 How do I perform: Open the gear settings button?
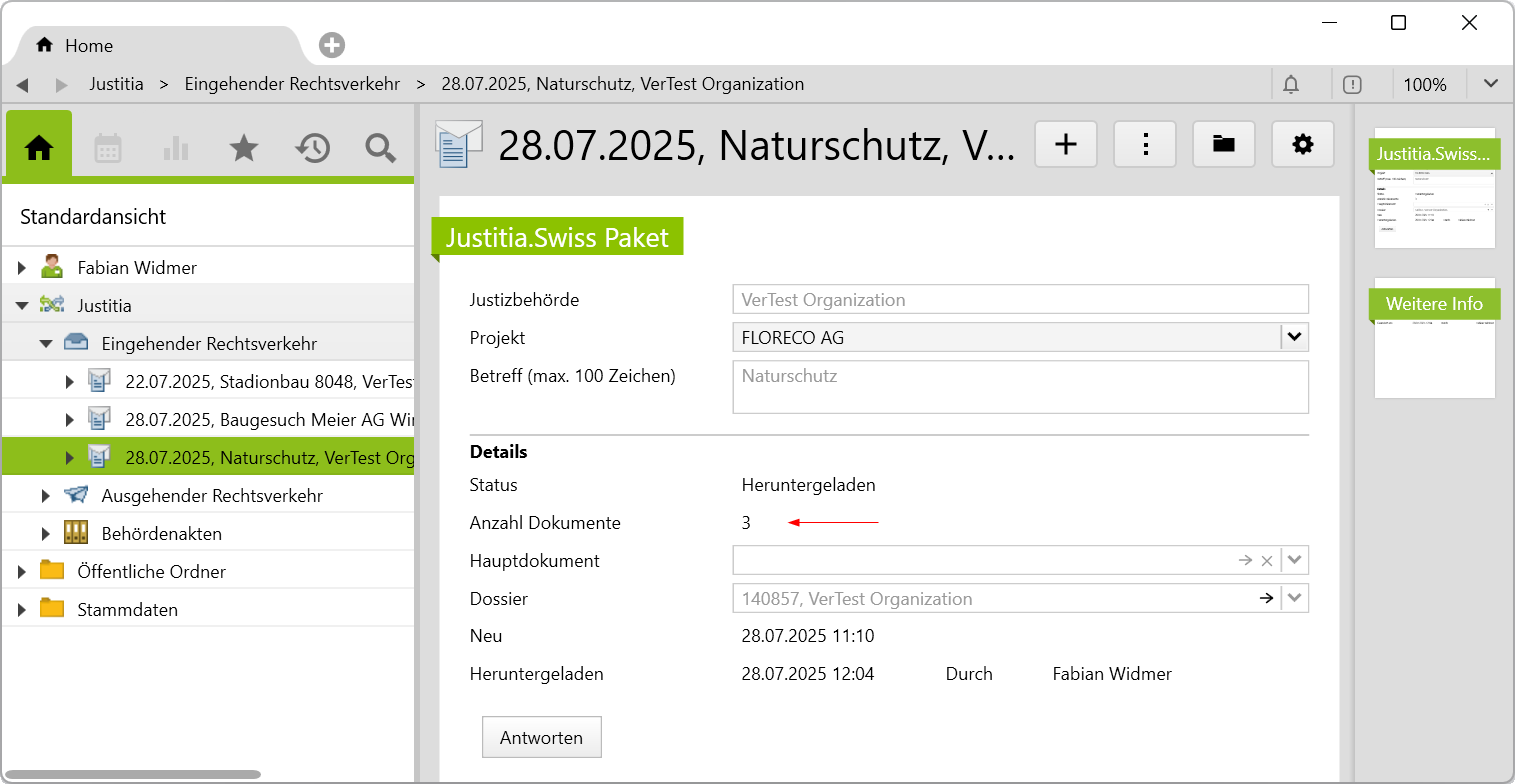click(x=1303, y=144)
